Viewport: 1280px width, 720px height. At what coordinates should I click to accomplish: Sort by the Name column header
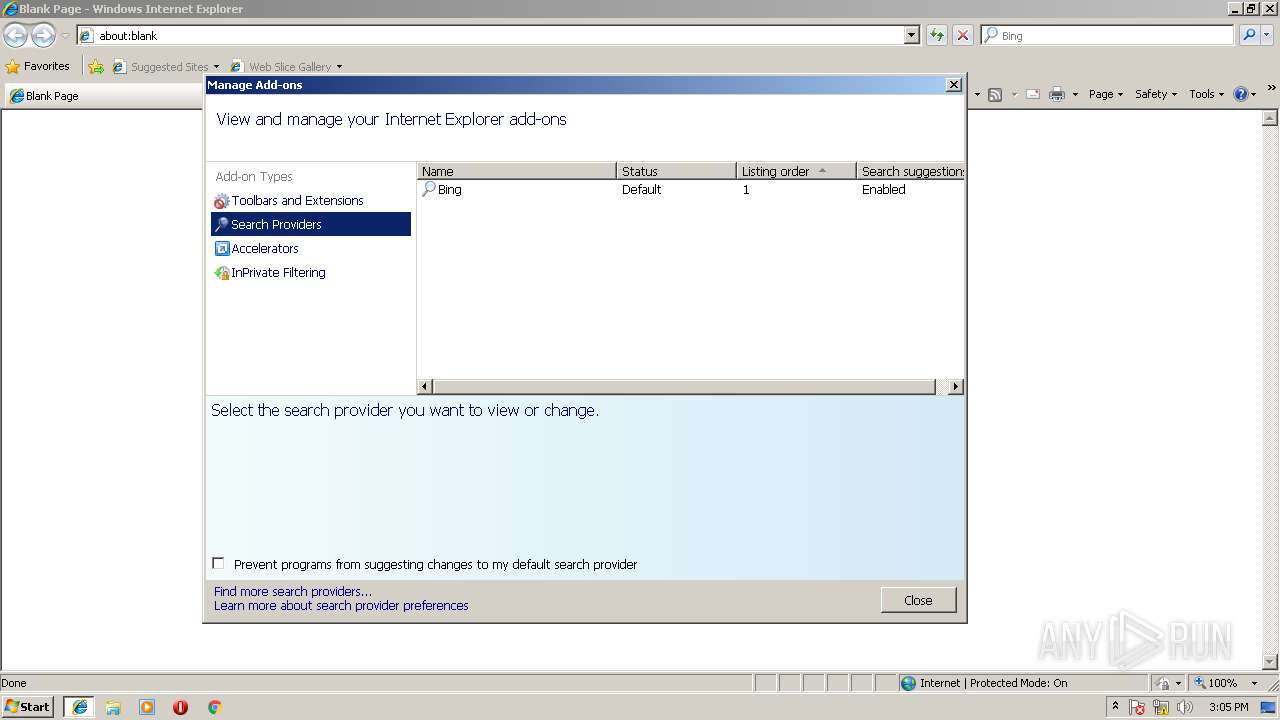tap(516, 171)
